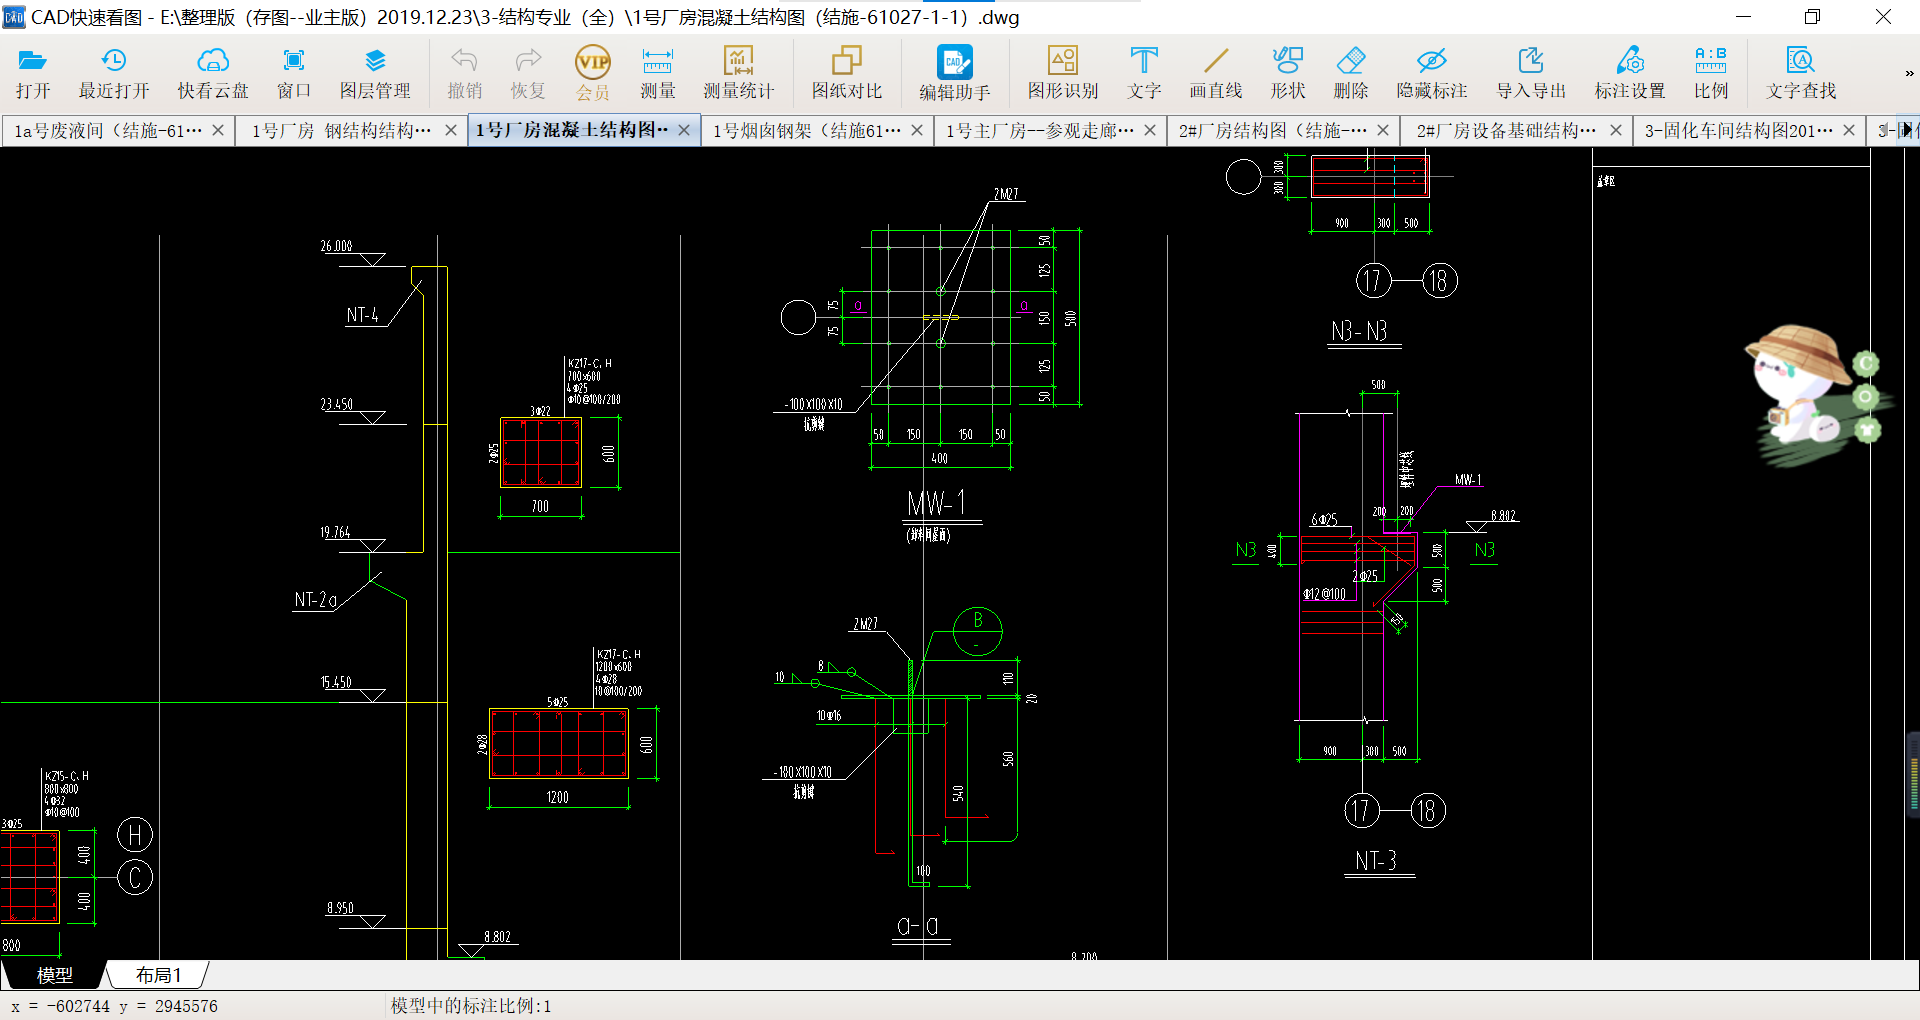
Task: Close the 1号厂房 钢结构 tab
Action: [x=451, y=130]
